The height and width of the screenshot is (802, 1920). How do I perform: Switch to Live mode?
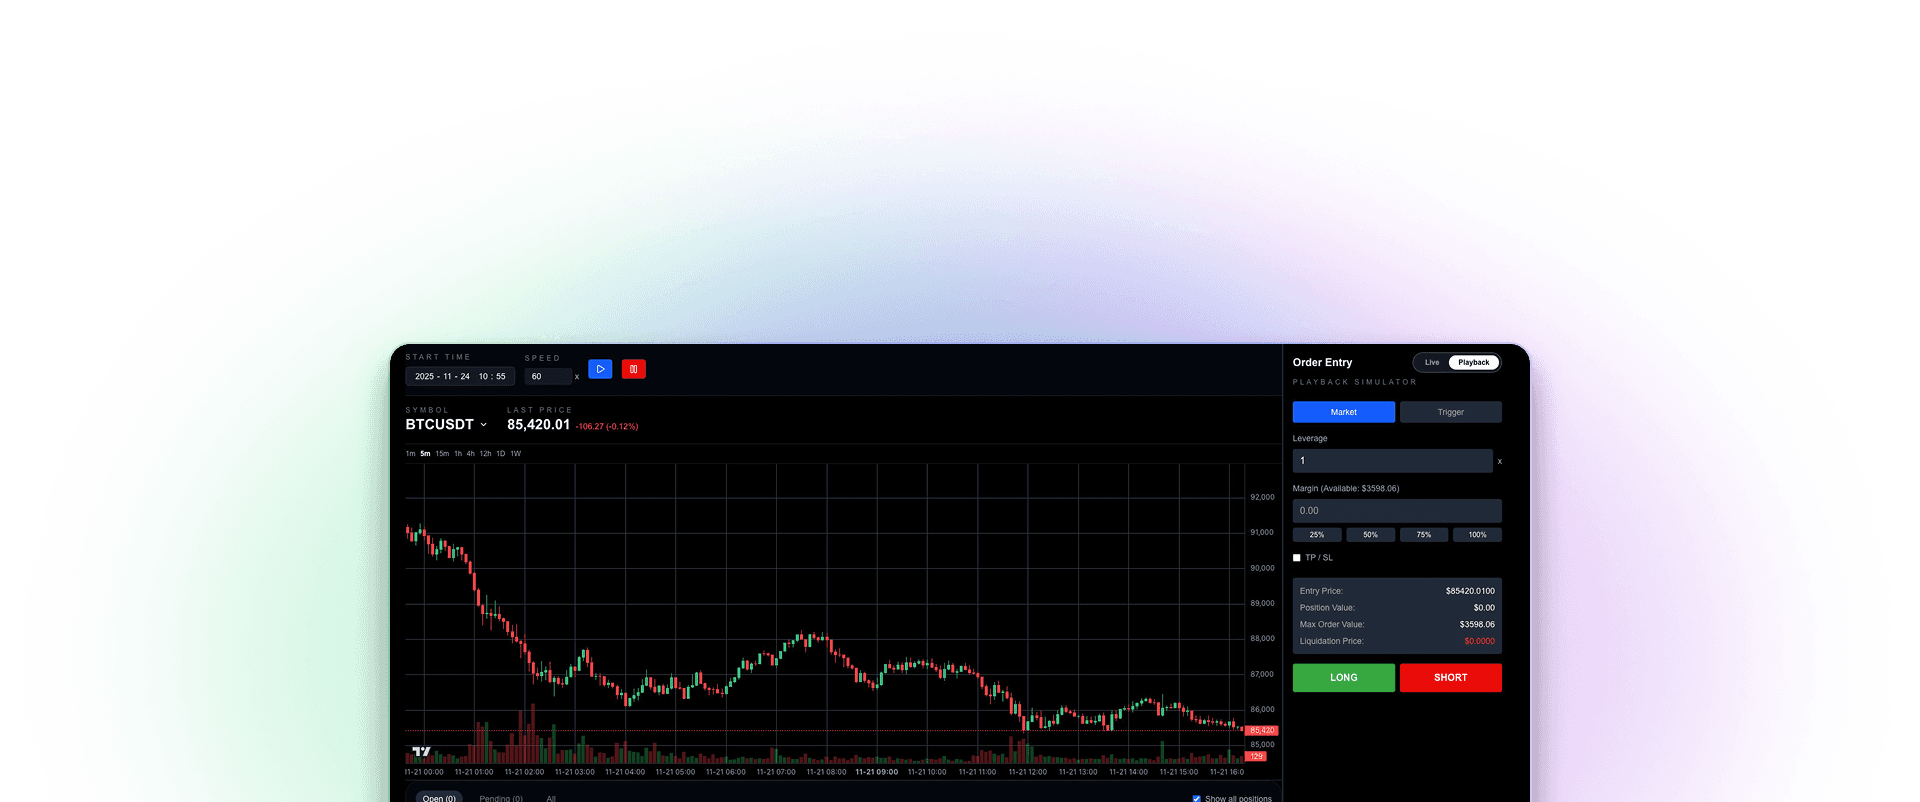pyautogui.click(x=1432, y=362)
